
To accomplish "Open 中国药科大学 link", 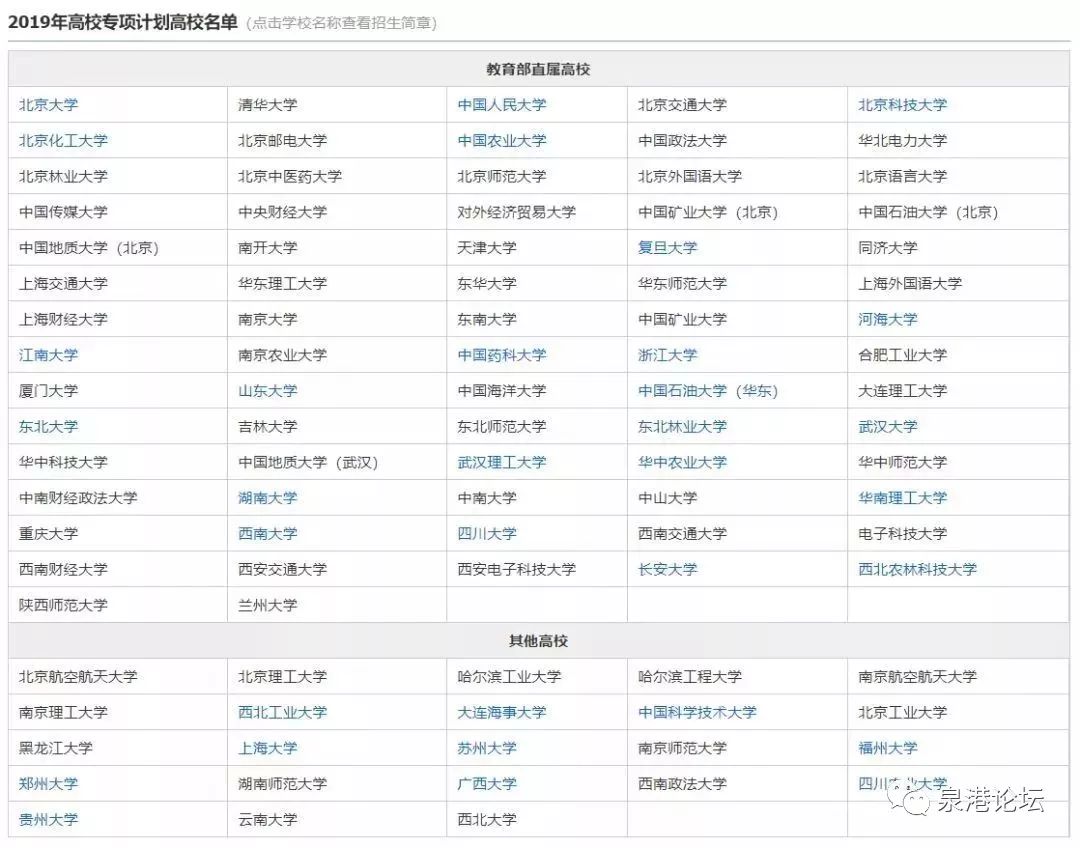I will tap(501, 355).
